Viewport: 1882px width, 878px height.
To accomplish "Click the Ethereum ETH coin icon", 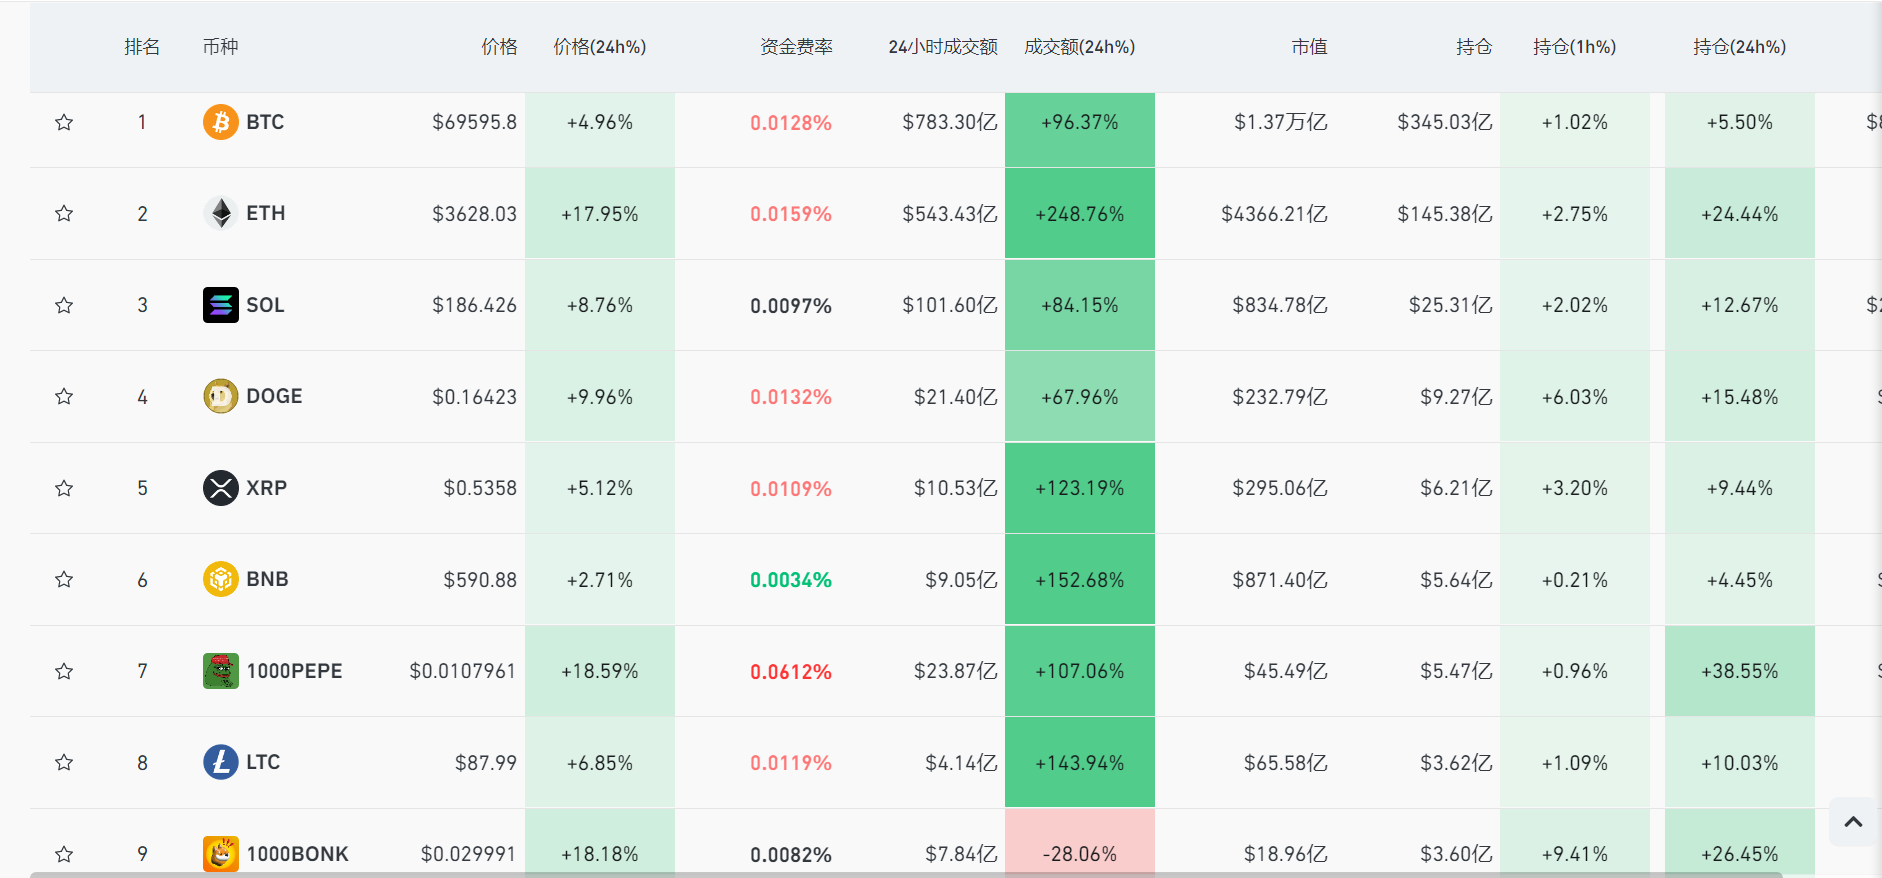I will pyautogui.click(x=220, y=213).
